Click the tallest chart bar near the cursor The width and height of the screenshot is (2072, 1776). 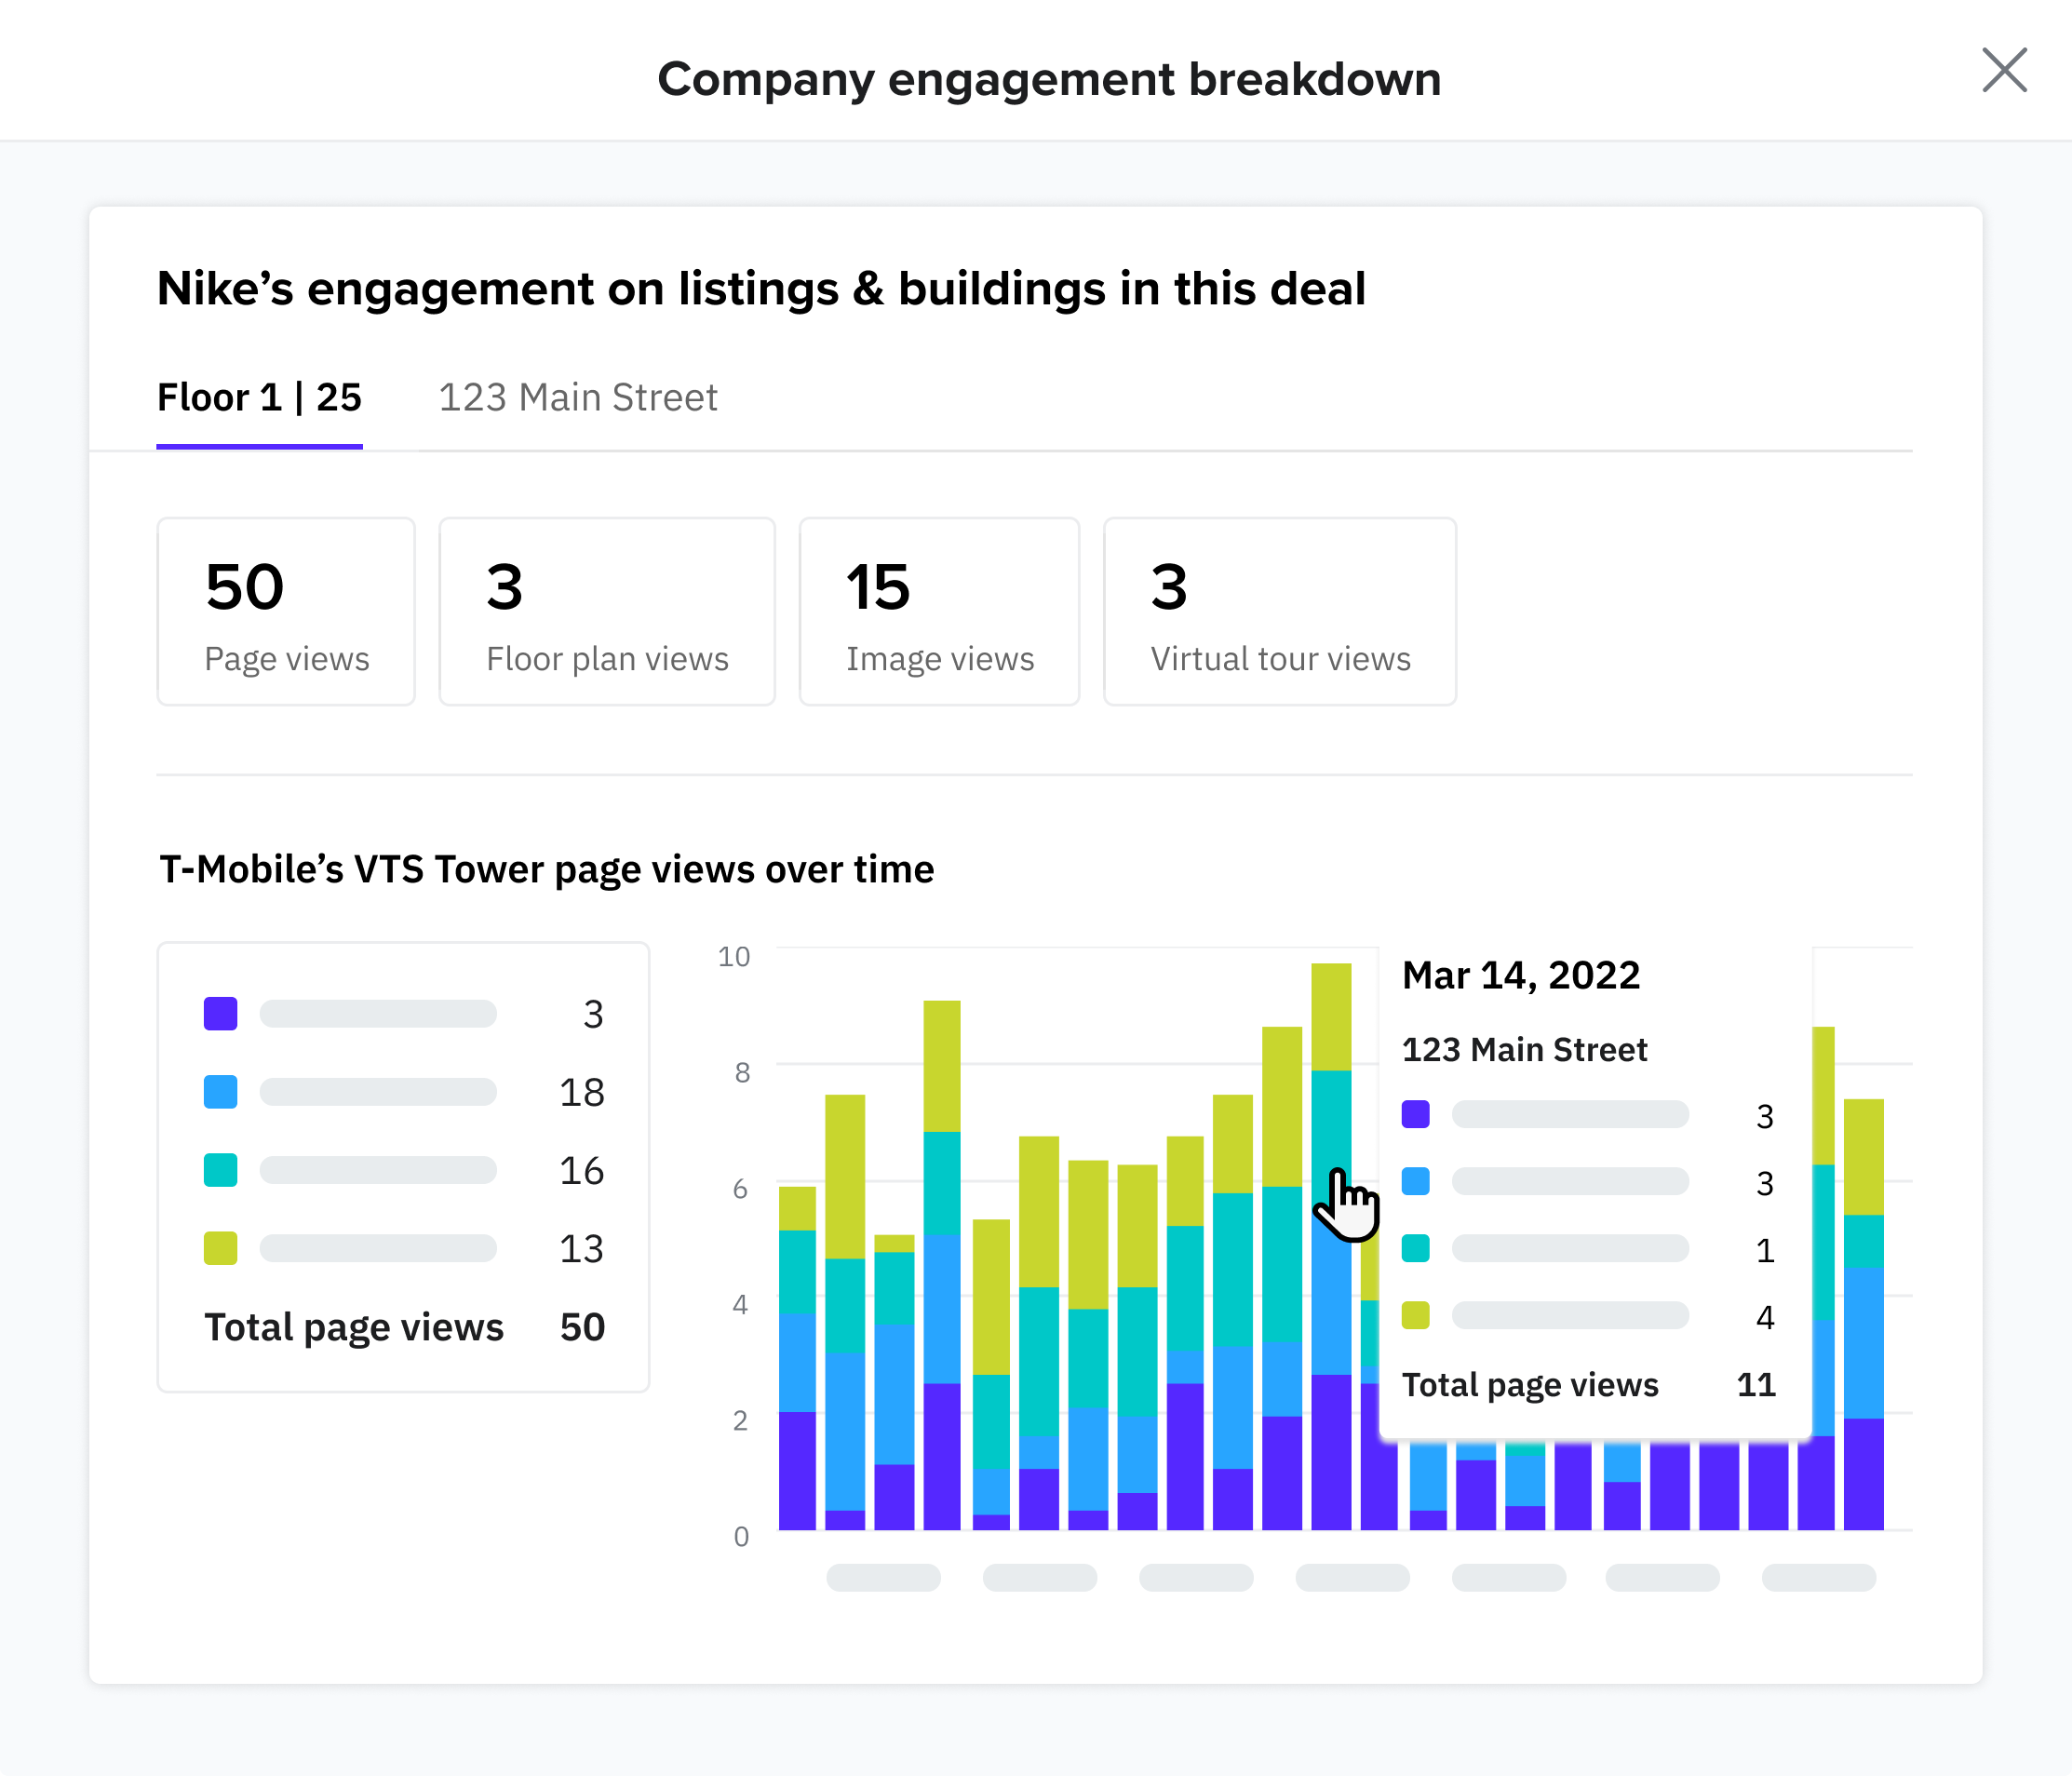coord(1331,1246)
